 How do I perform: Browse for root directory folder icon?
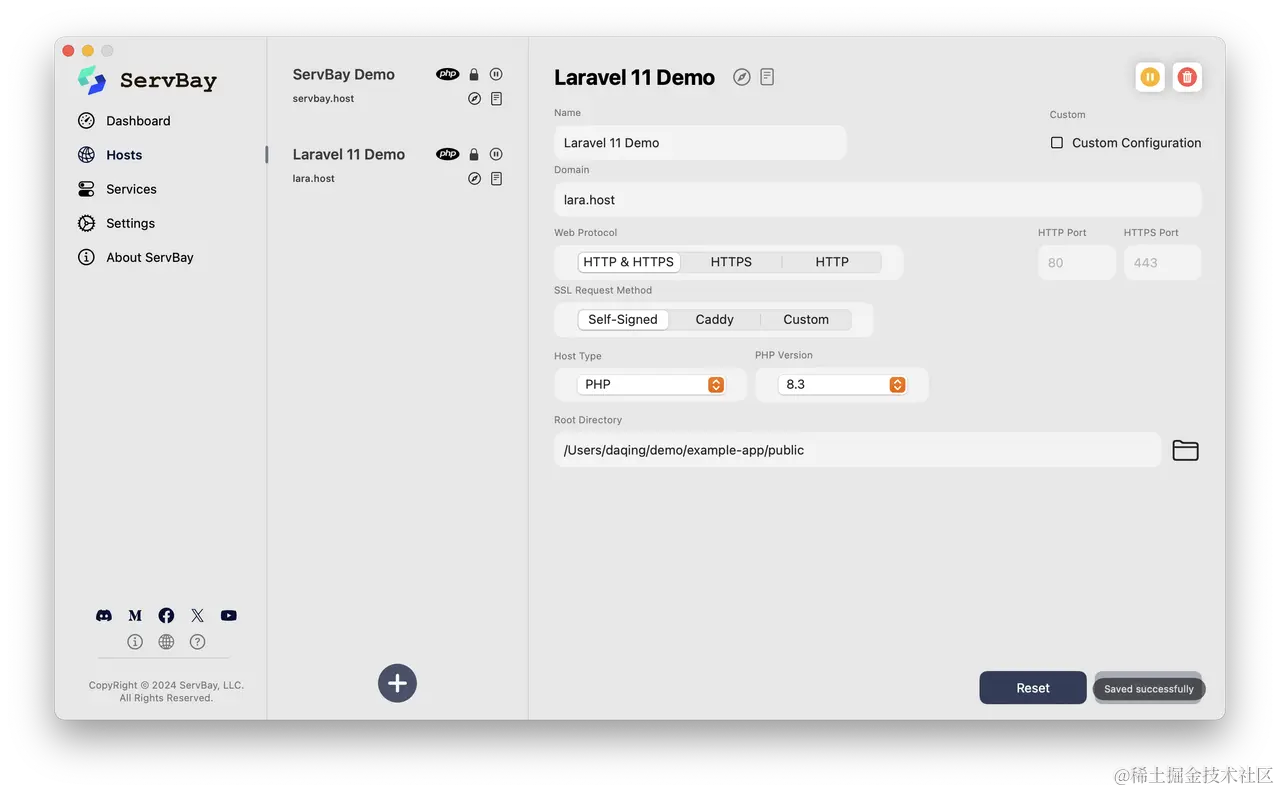click(x=1185, y=451)
